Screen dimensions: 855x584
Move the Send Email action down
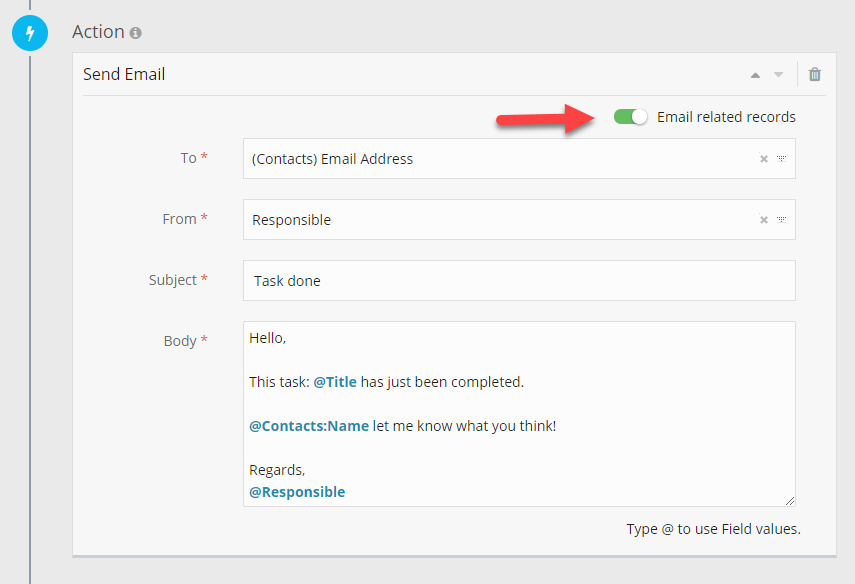click(778, 75)
